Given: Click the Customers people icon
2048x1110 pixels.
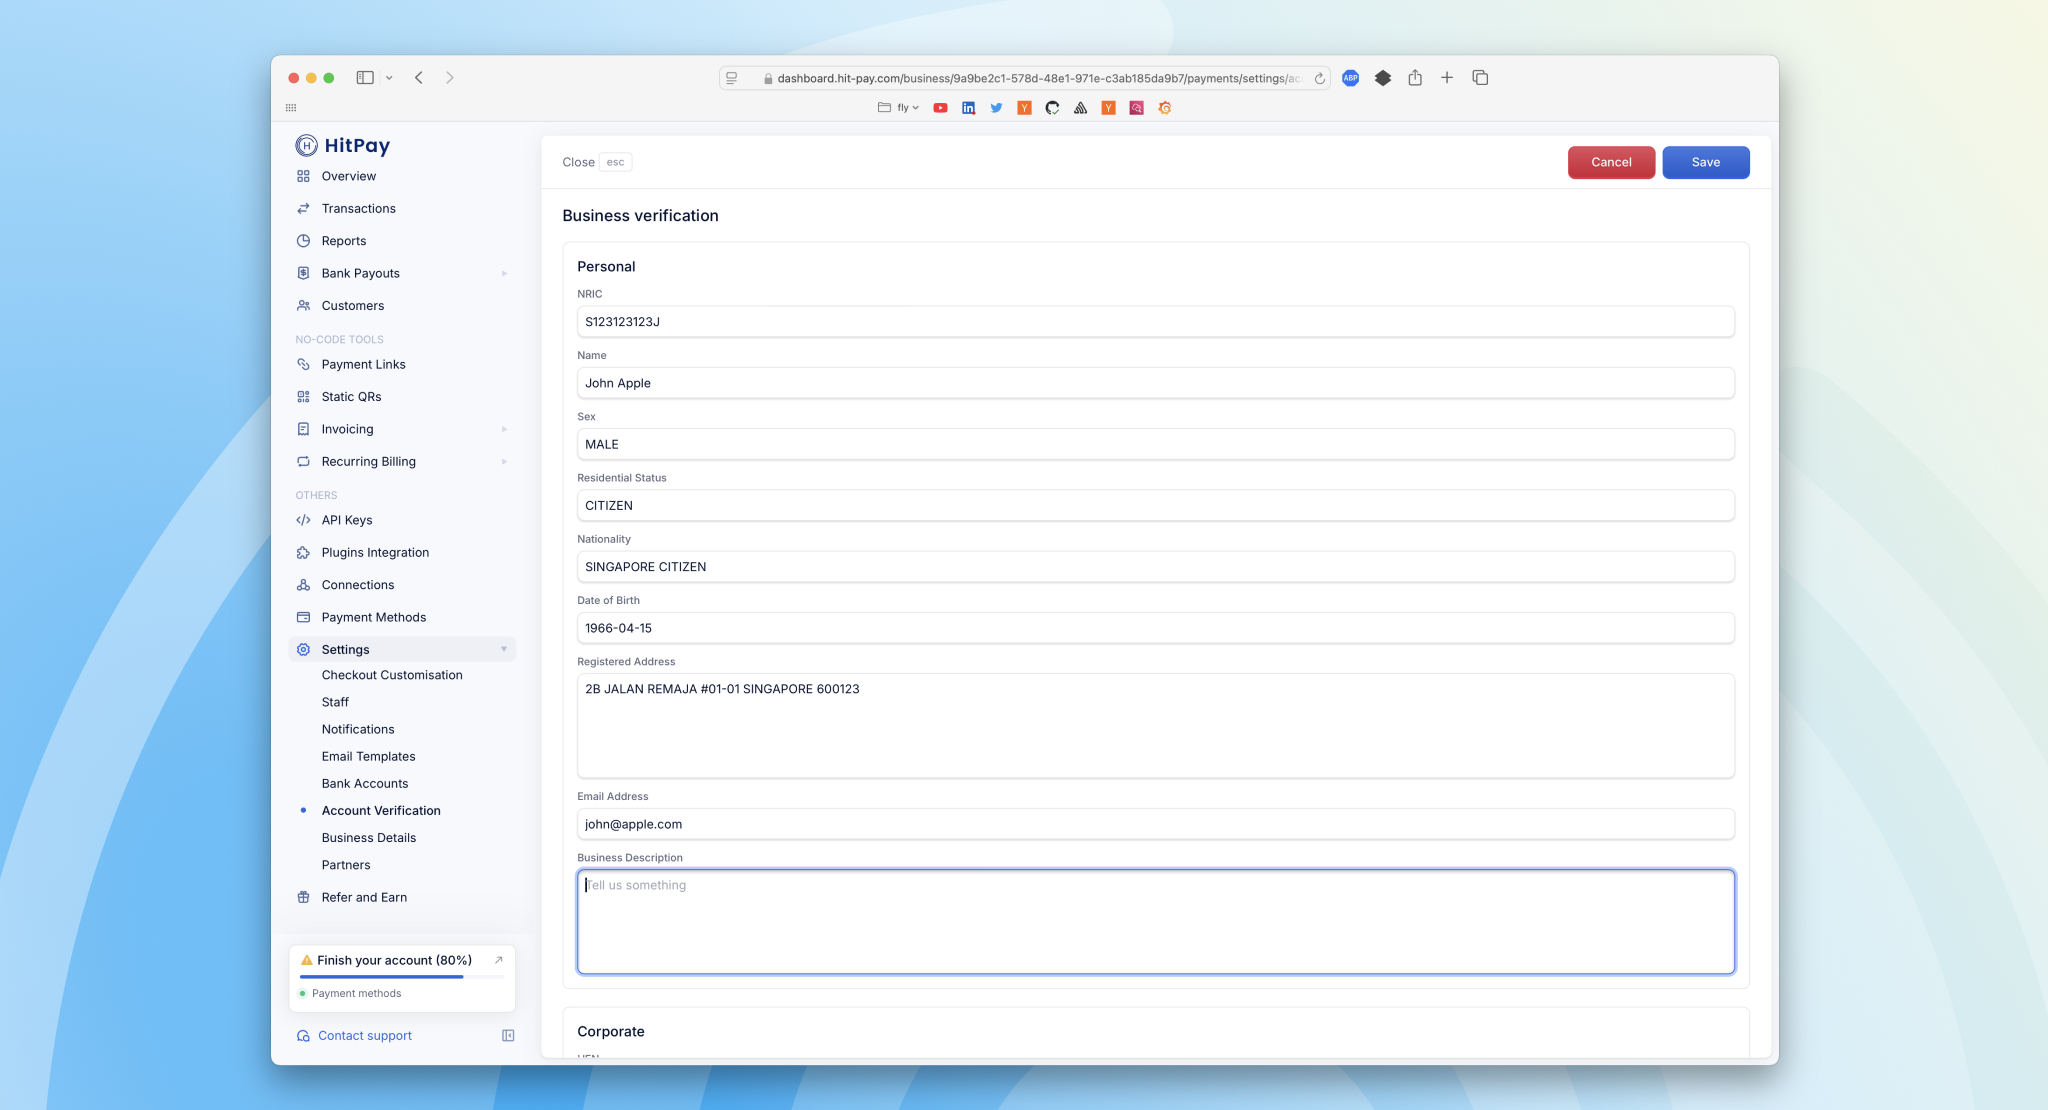Looking at the screenshot, I should click(x=303, y=306).
